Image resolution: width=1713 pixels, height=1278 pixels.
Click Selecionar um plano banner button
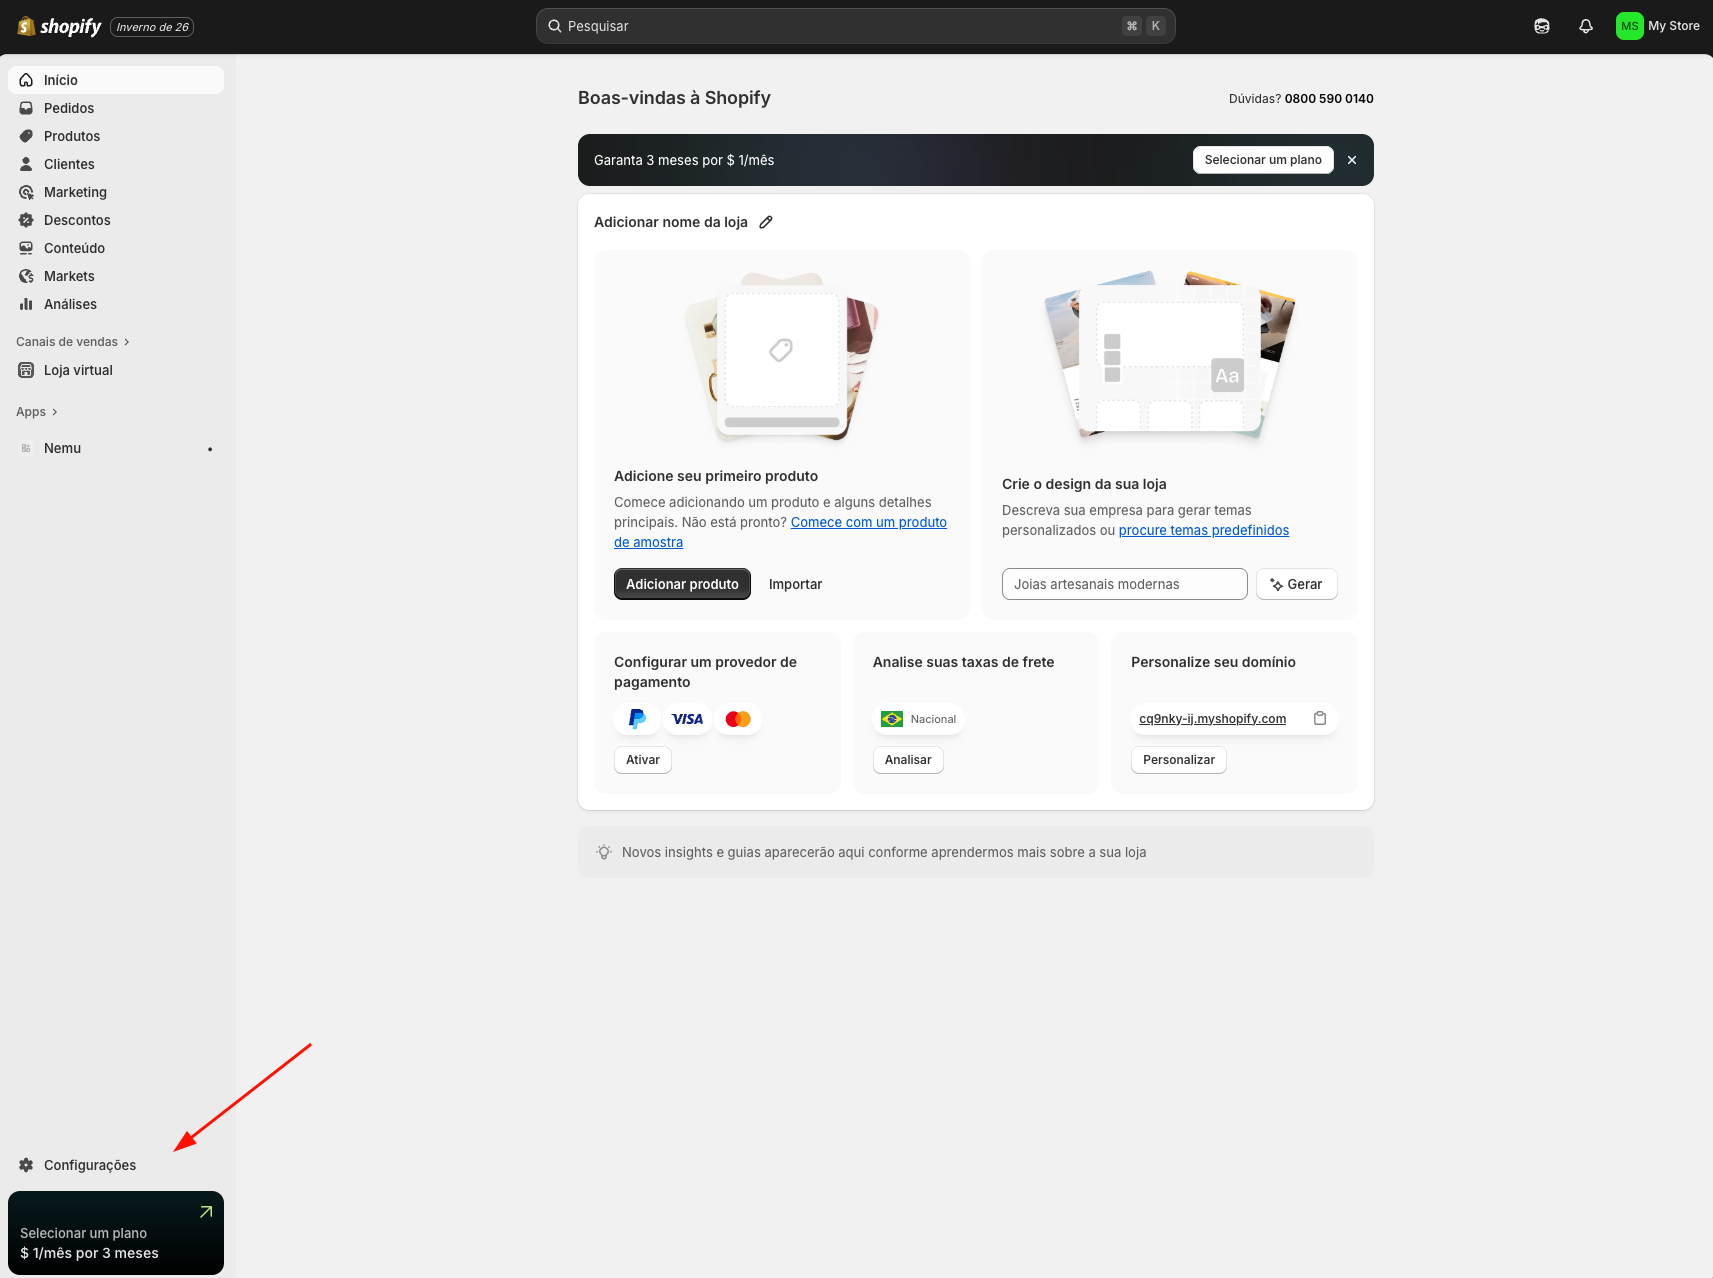click(x=1263, y=160)
